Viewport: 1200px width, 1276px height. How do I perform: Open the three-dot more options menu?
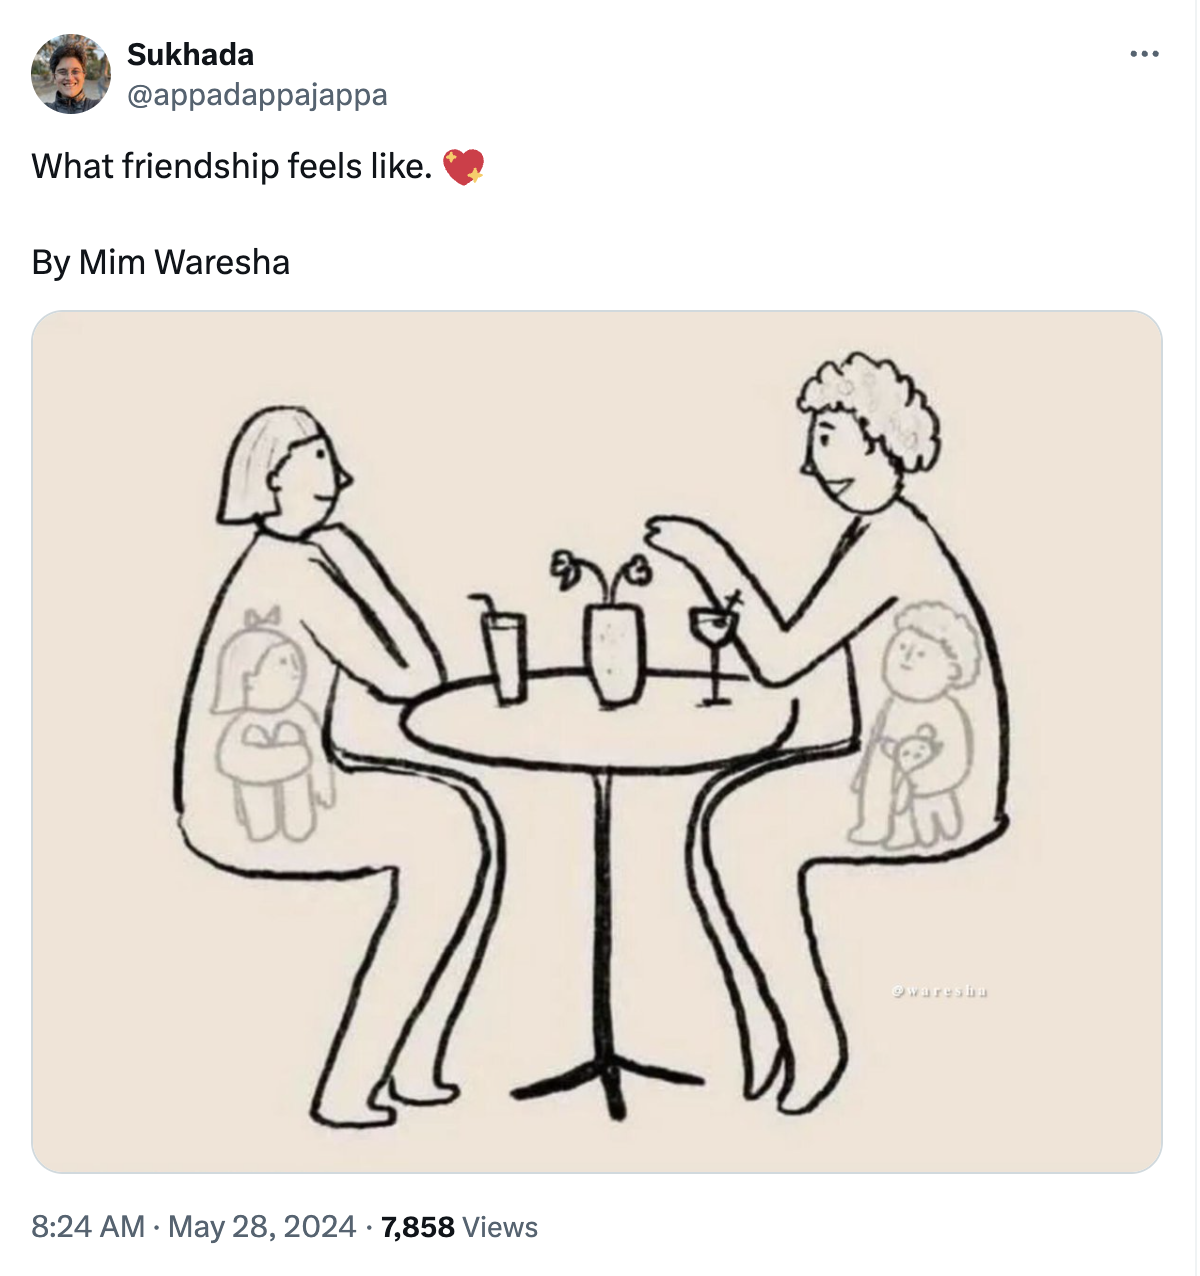[1144, 54]
